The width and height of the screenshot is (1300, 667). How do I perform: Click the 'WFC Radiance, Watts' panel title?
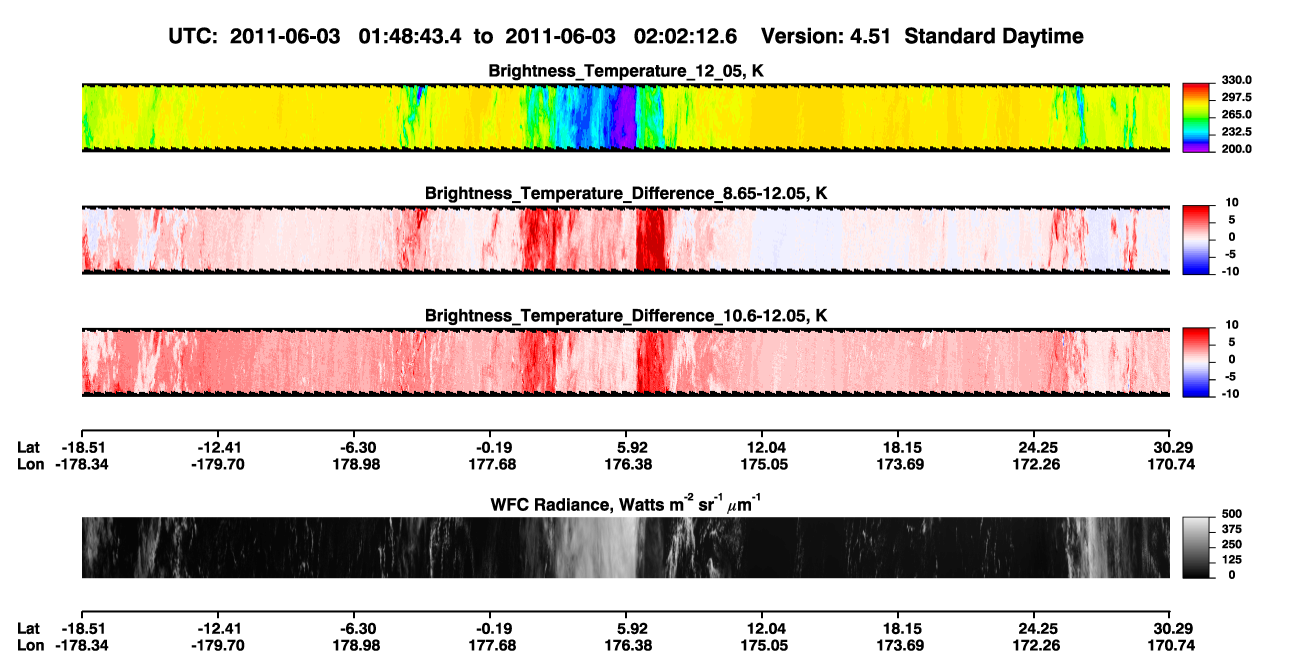tap(625, 503)
